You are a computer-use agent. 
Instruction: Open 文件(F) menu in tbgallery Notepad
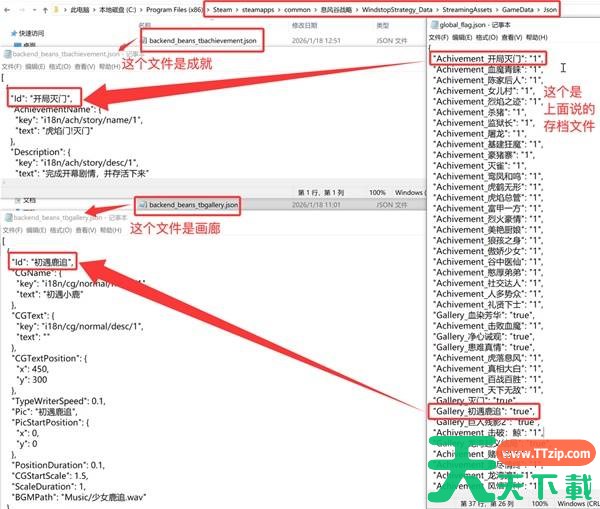tap(12, 230)
